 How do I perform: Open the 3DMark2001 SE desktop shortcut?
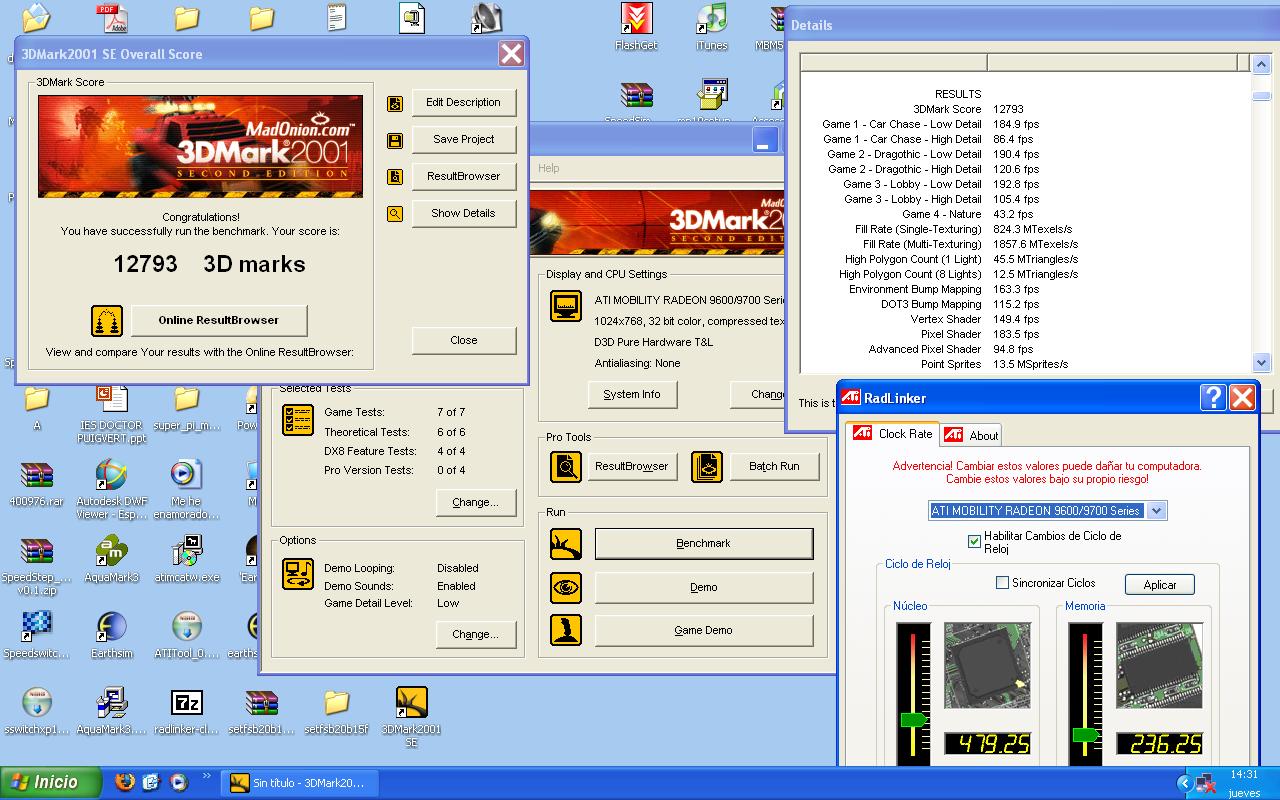(x=411, y=716)
